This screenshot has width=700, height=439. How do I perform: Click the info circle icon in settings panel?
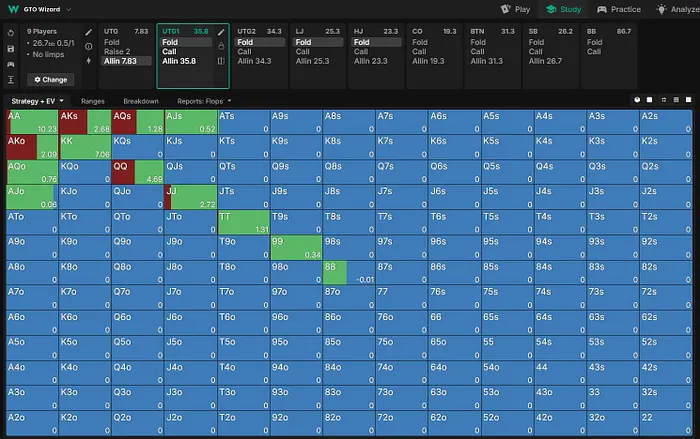click(89, 47)
